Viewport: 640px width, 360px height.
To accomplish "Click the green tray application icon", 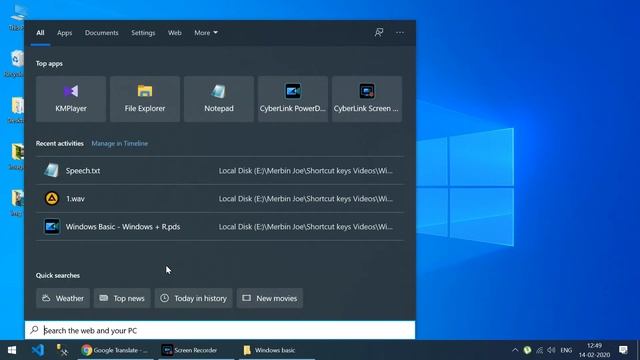I will pyautogui.click(x=527, y=350).
